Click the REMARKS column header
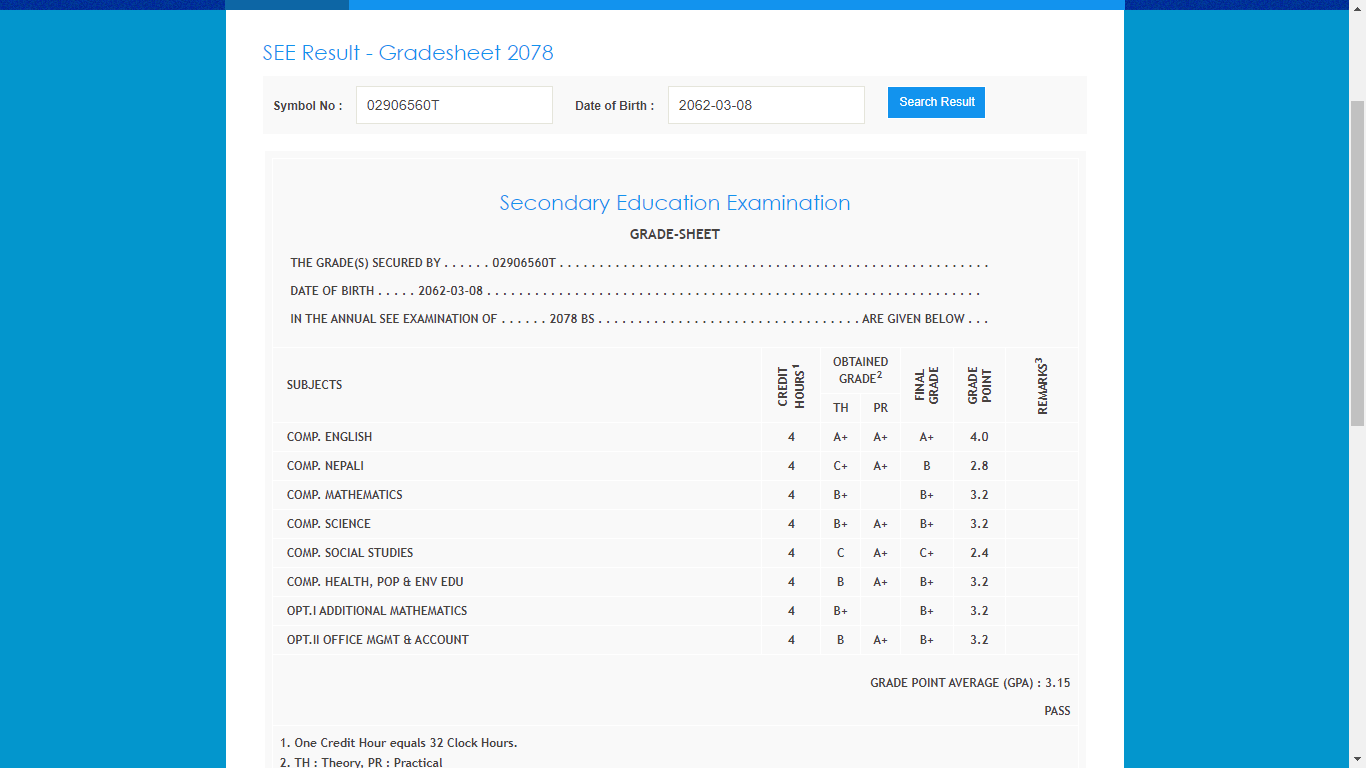 [1042, 385]
